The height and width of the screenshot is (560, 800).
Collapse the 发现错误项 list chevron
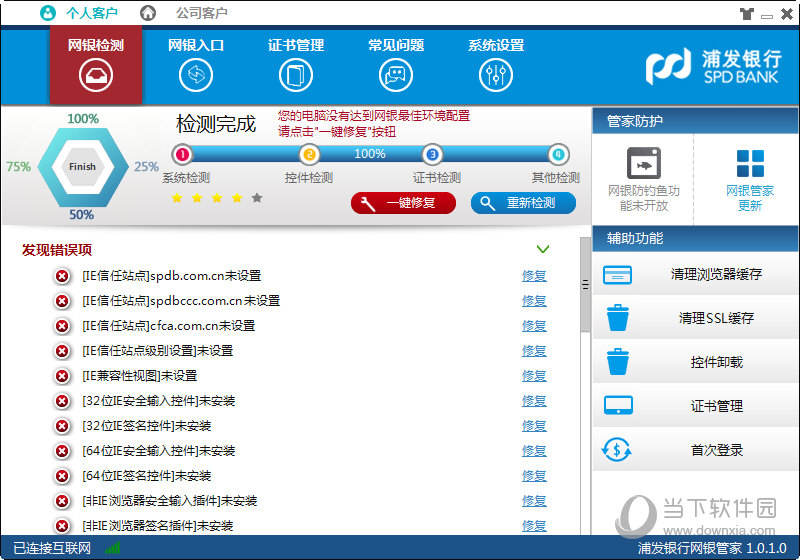tap(543, 249)
